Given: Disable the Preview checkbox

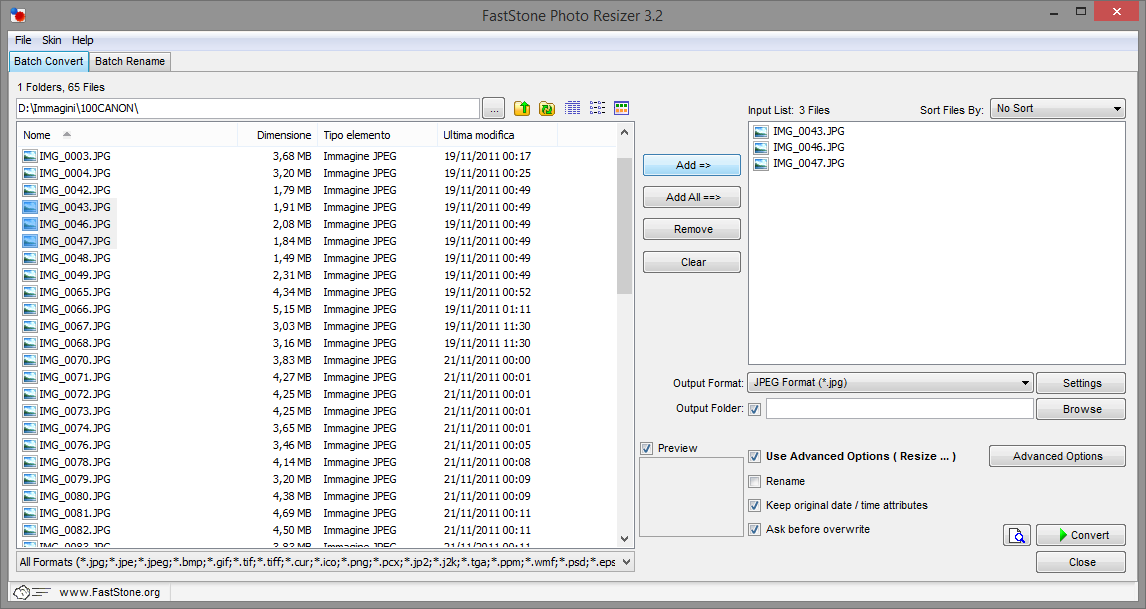Looking at the screenshot, I should [646, 448].
